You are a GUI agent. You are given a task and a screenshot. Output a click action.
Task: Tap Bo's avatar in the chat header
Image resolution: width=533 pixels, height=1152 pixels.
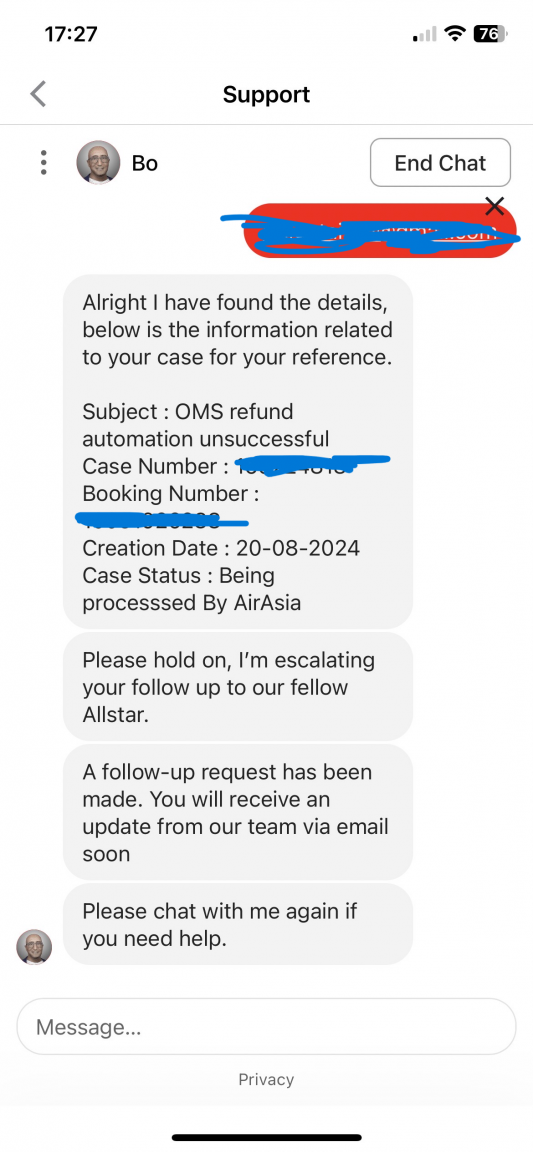point(98,162)
